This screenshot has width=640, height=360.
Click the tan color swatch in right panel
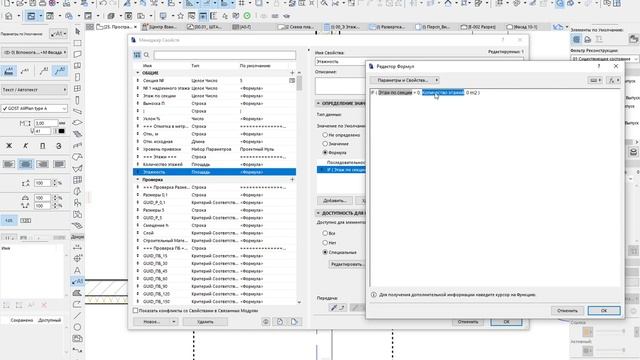coord(587,332)
